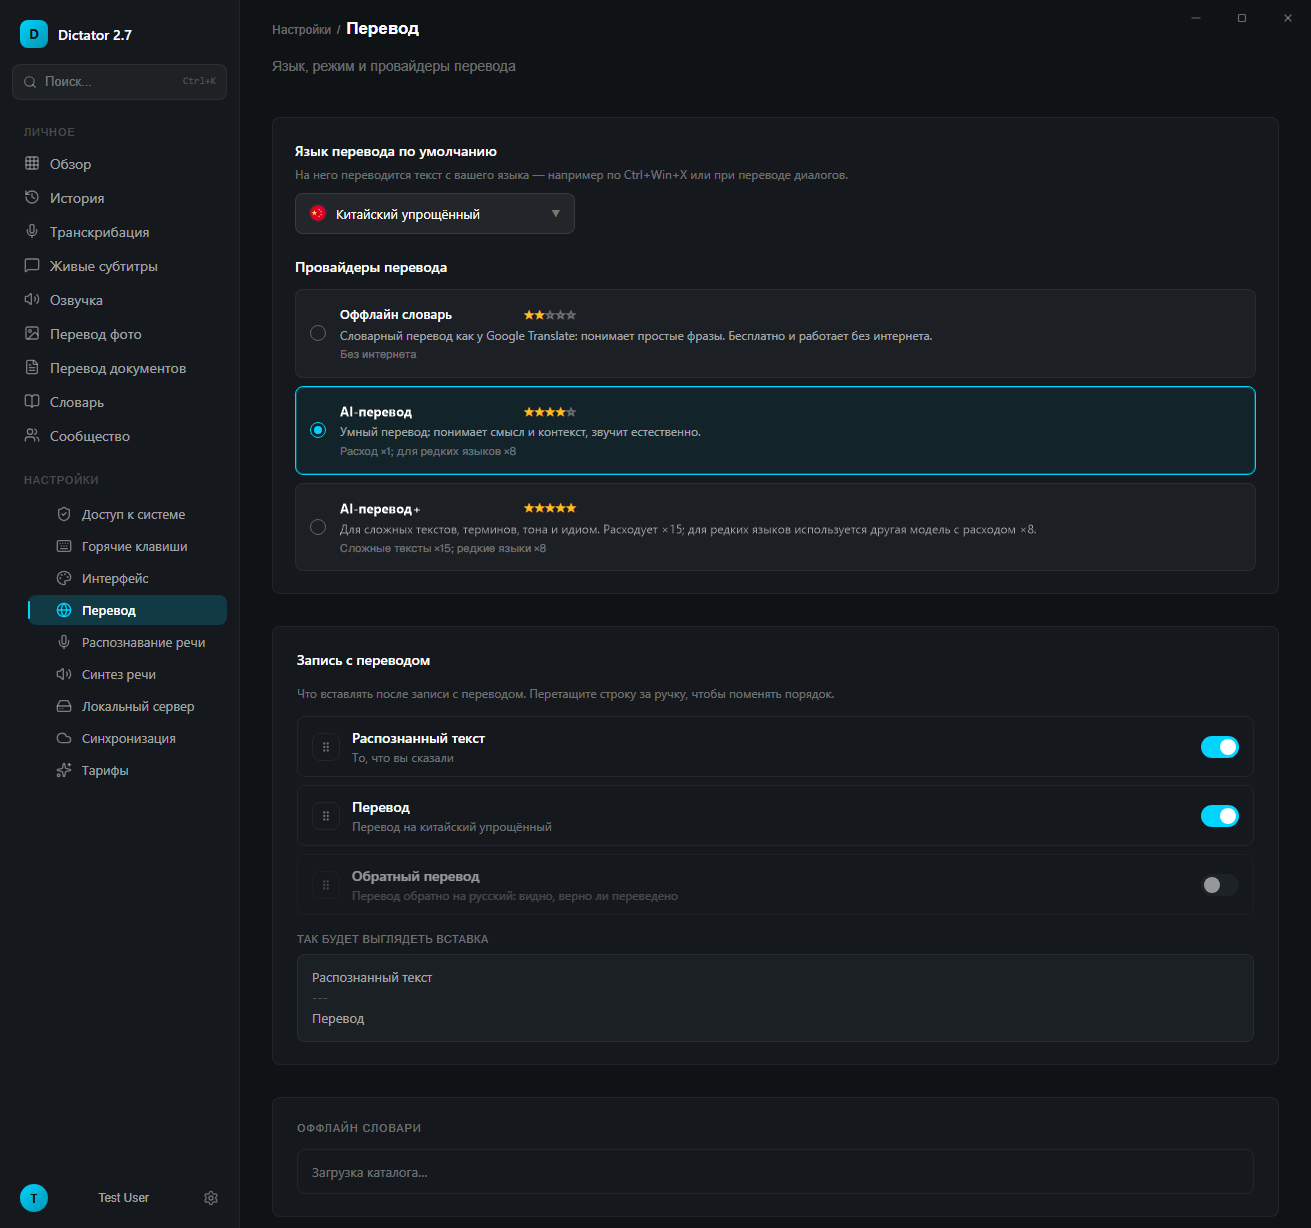Open Распознавание речи settings section
Viewport: 1311px width, 1228px height.
pos(127,642)
